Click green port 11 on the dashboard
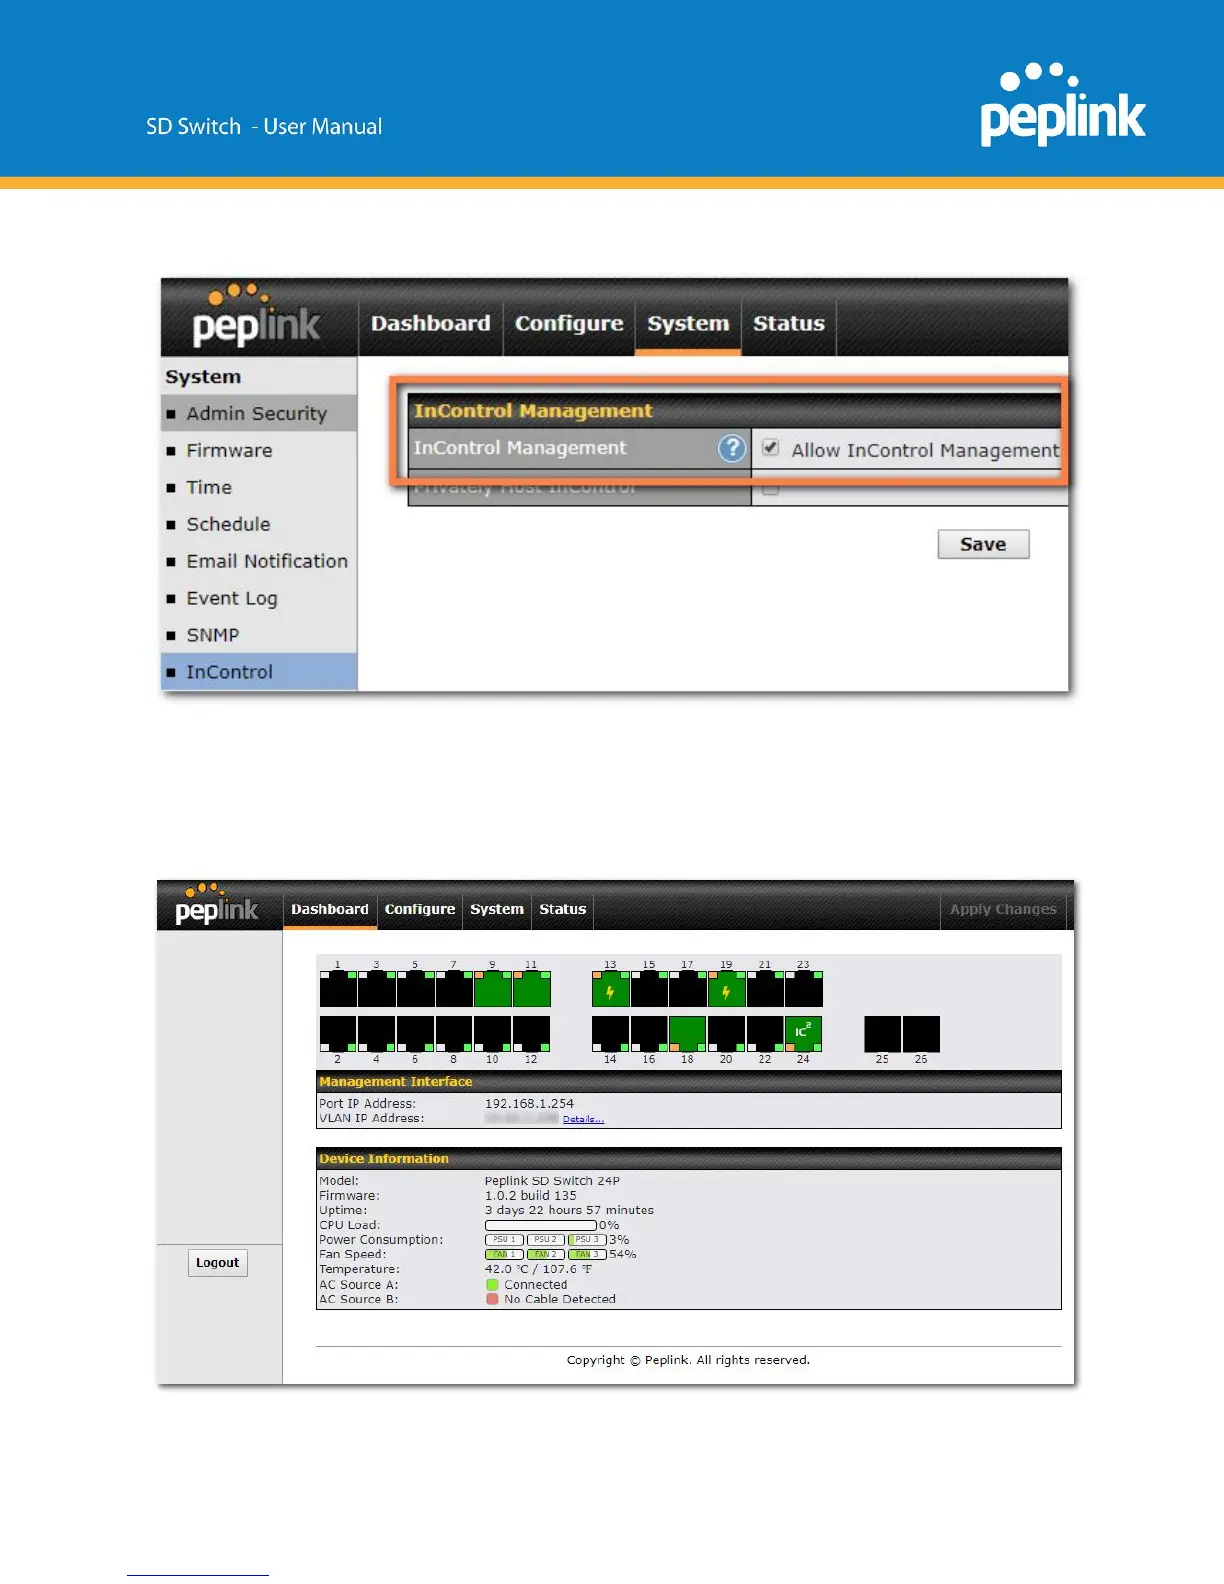 click(531, 988)
